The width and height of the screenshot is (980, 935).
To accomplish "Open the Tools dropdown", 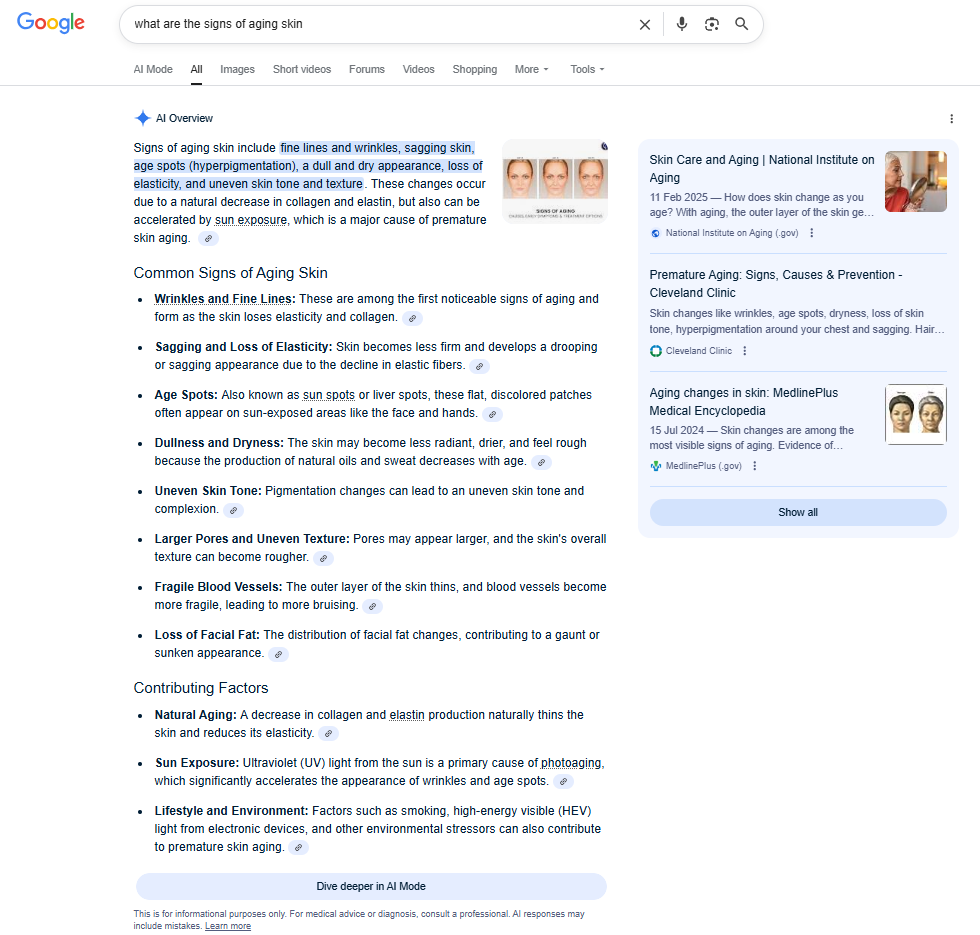I will 587,70.
